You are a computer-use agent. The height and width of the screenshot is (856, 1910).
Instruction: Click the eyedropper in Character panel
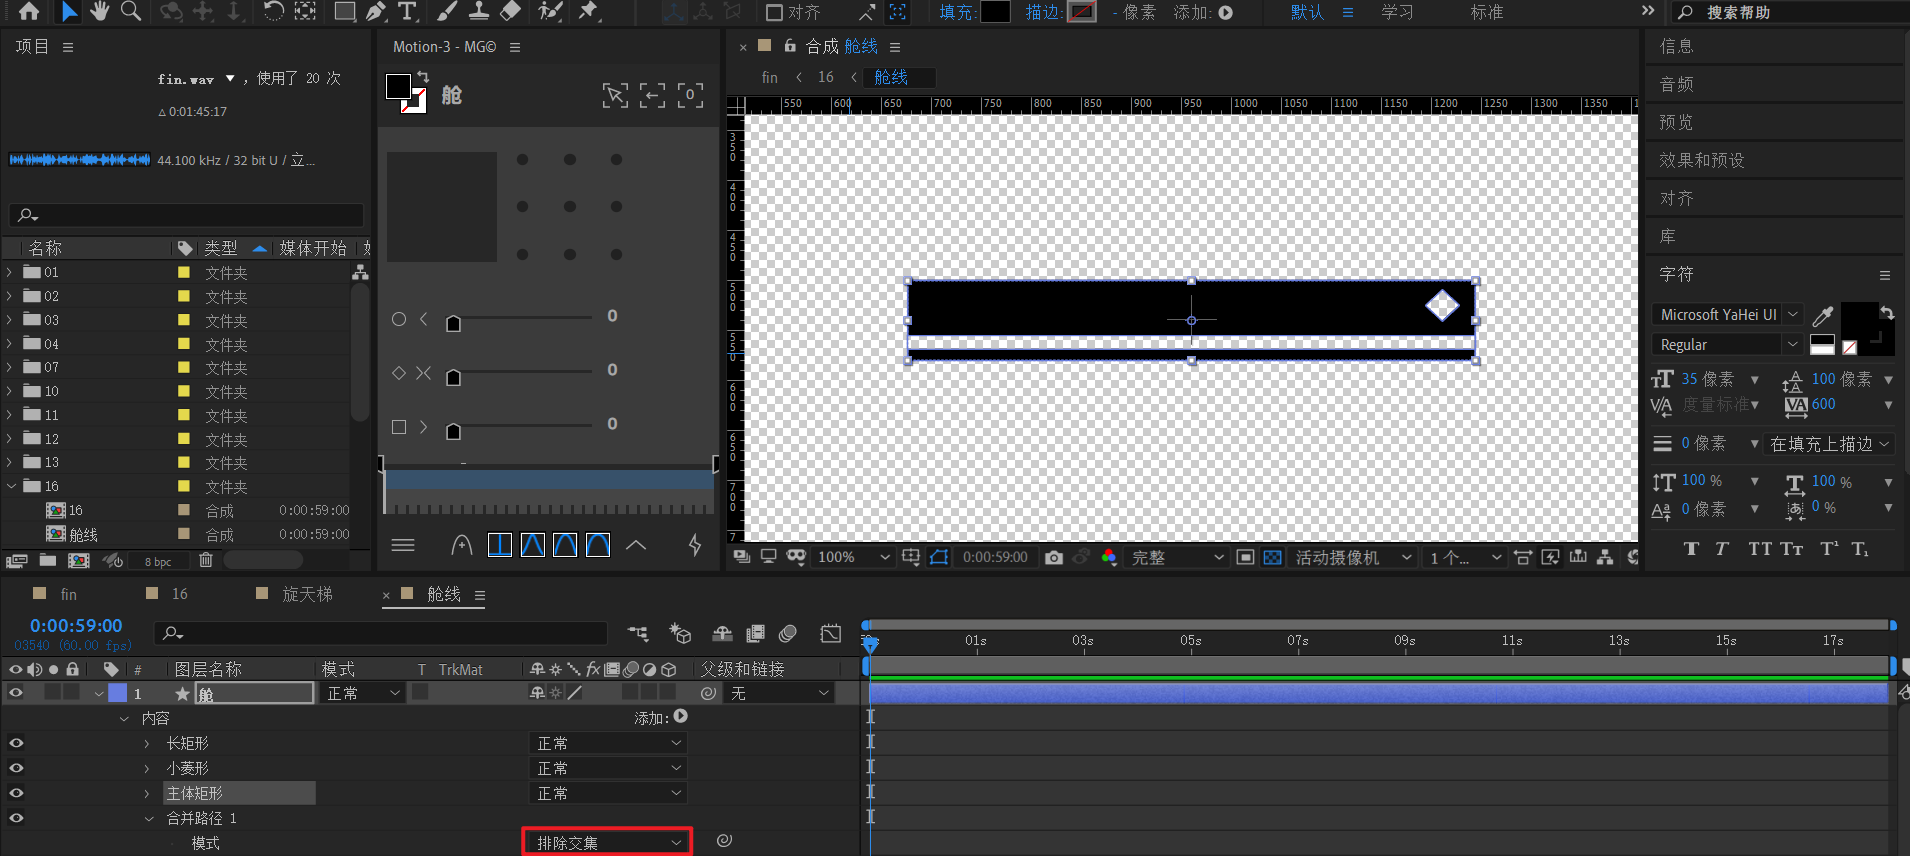1822,316
